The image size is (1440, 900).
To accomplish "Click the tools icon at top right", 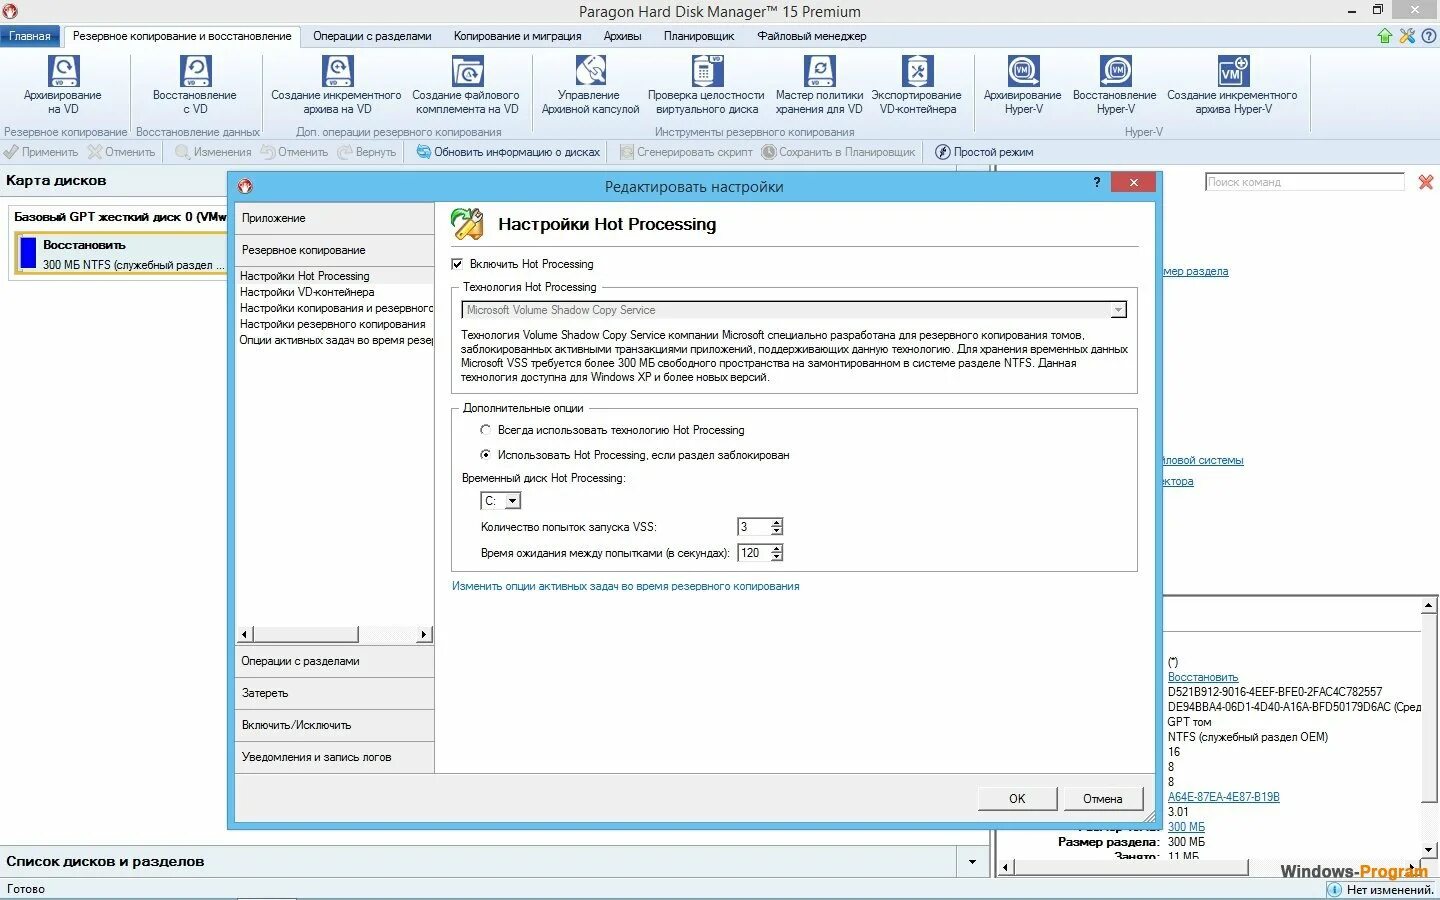I will point(1407,36).
